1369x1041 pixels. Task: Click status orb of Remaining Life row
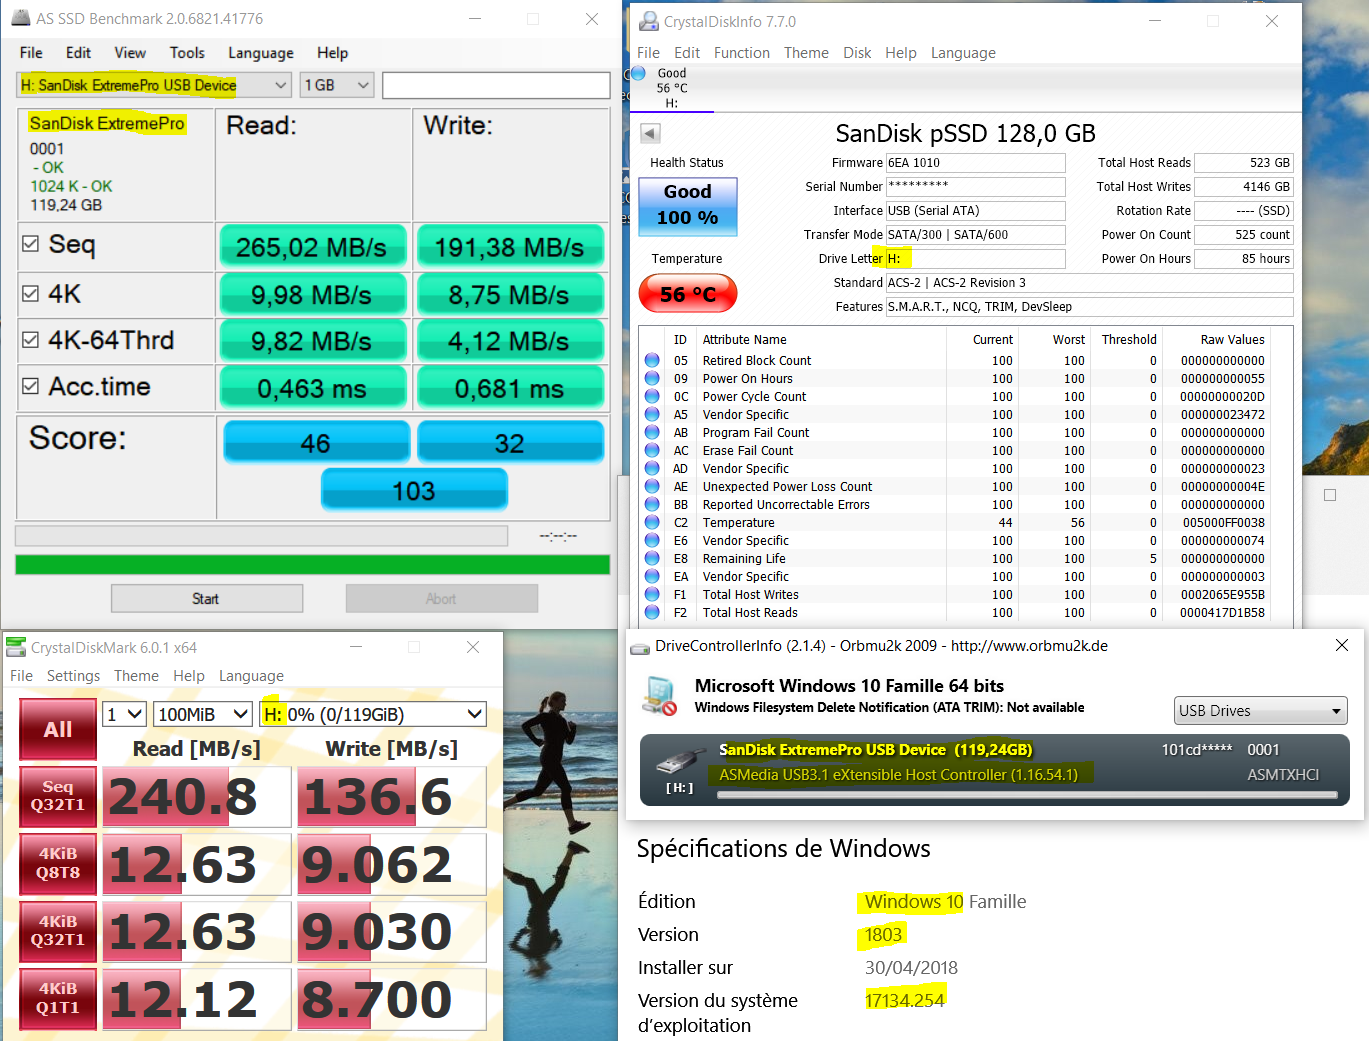point(652,558)
